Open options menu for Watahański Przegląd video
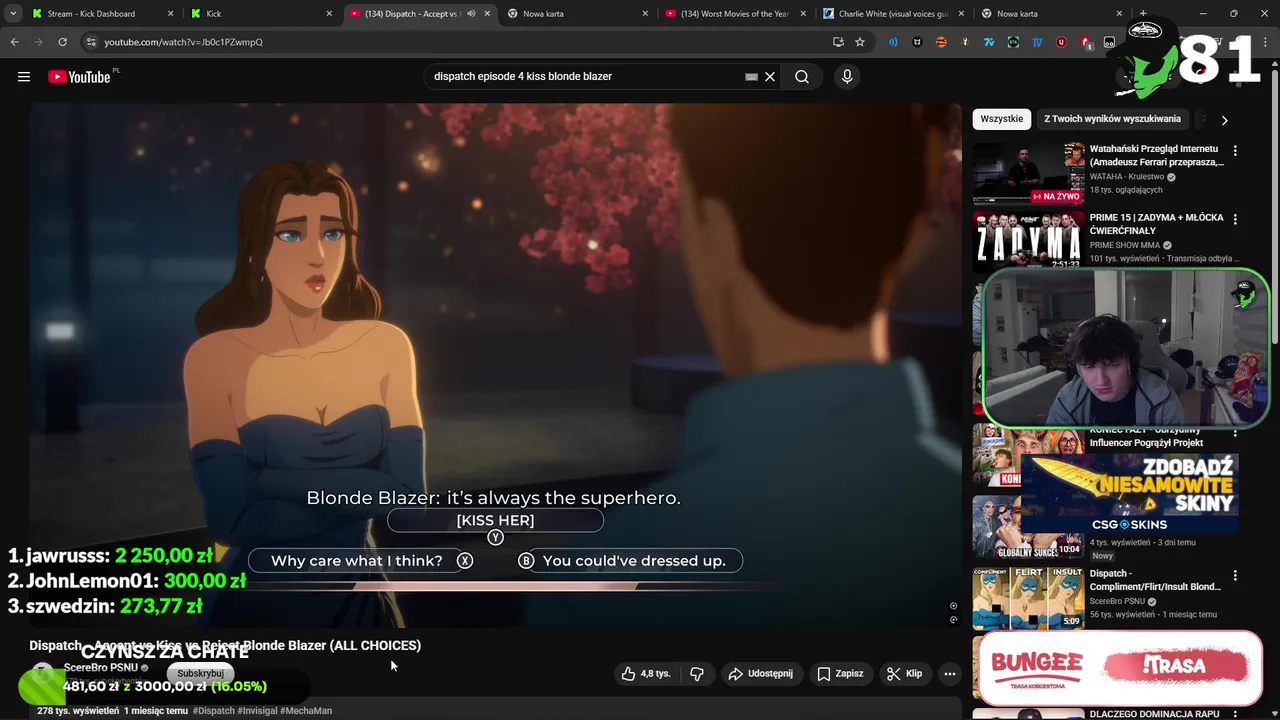 [x=1235, y=150]
